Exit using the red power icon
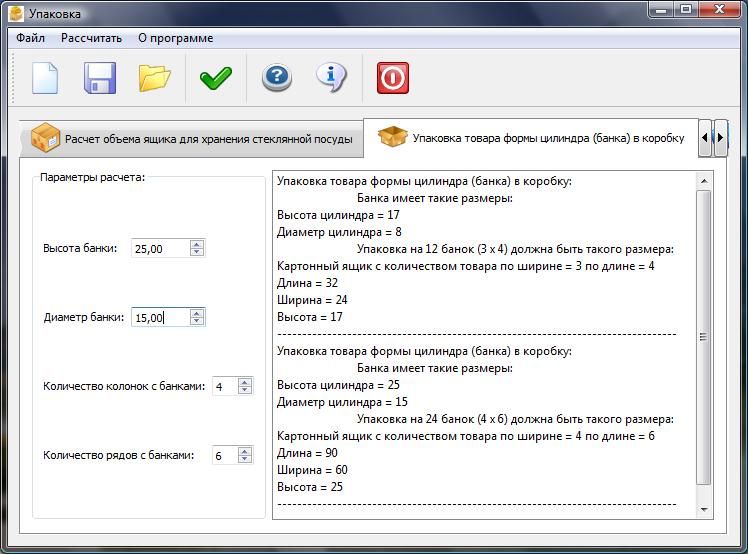Image resolution: width=748 pixels, height=554 pixels. pyautogui.click(x=393, y=78)
